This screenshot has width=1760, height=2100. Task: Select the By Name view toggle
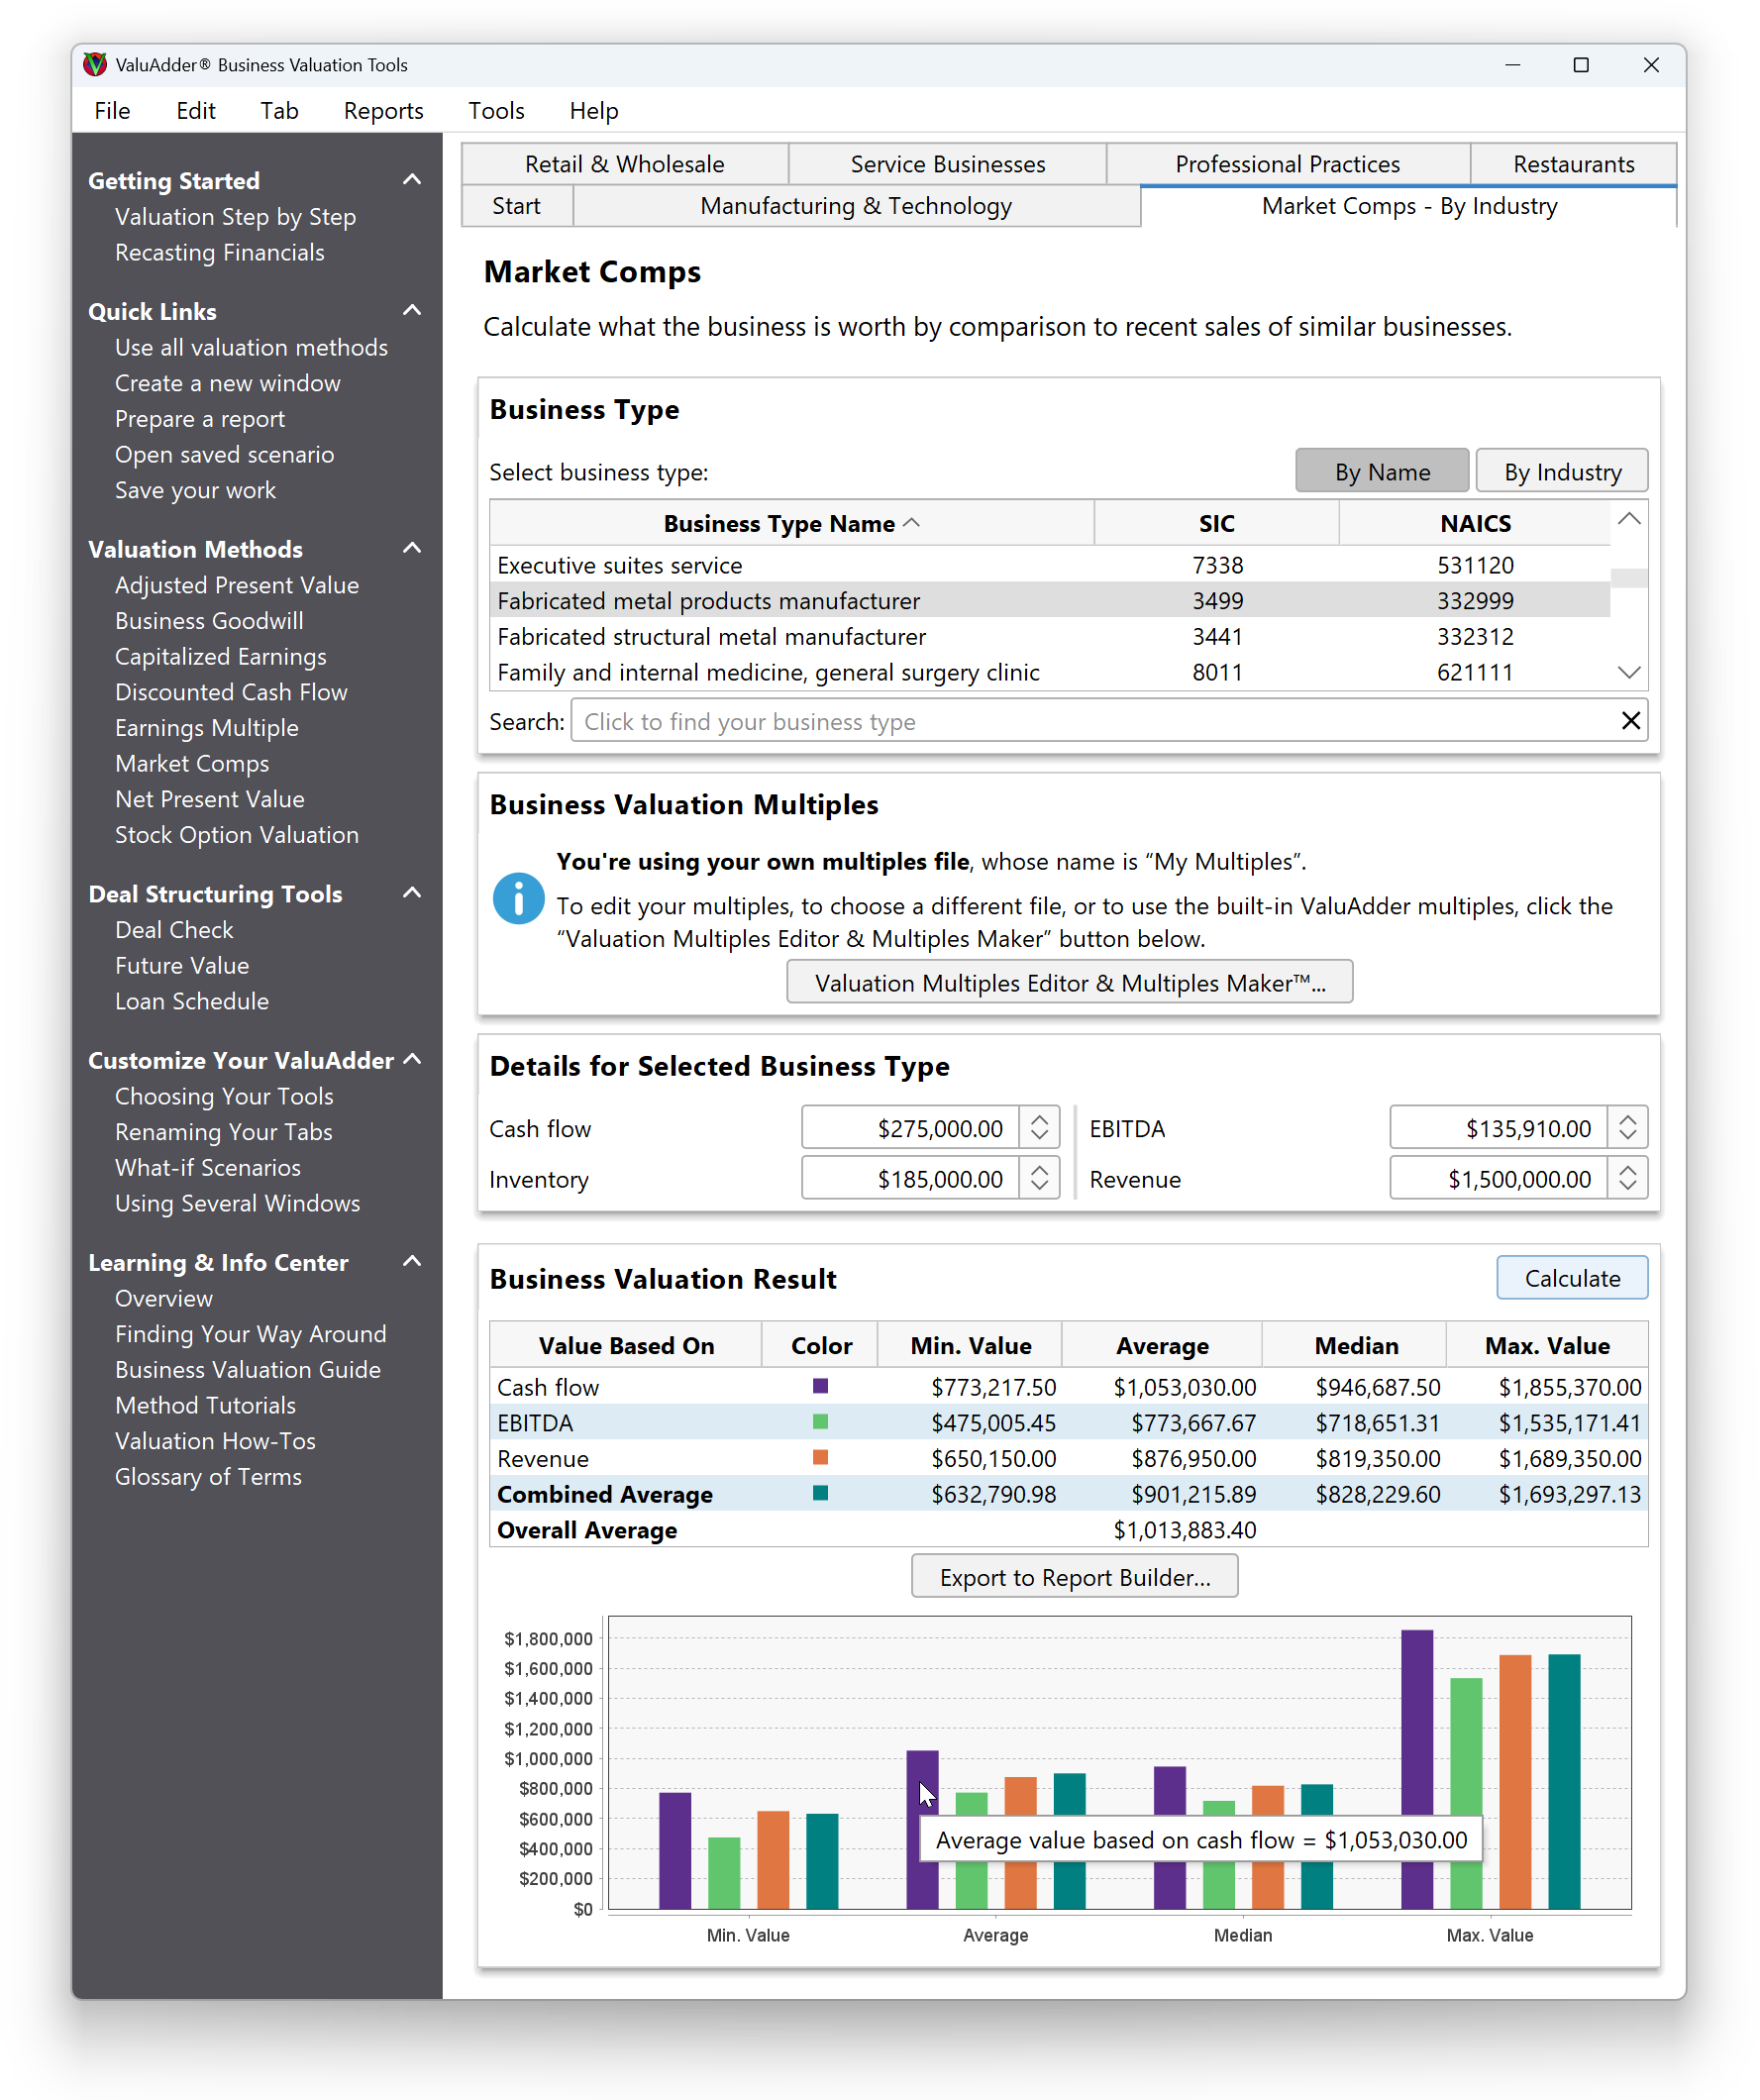1383,470
